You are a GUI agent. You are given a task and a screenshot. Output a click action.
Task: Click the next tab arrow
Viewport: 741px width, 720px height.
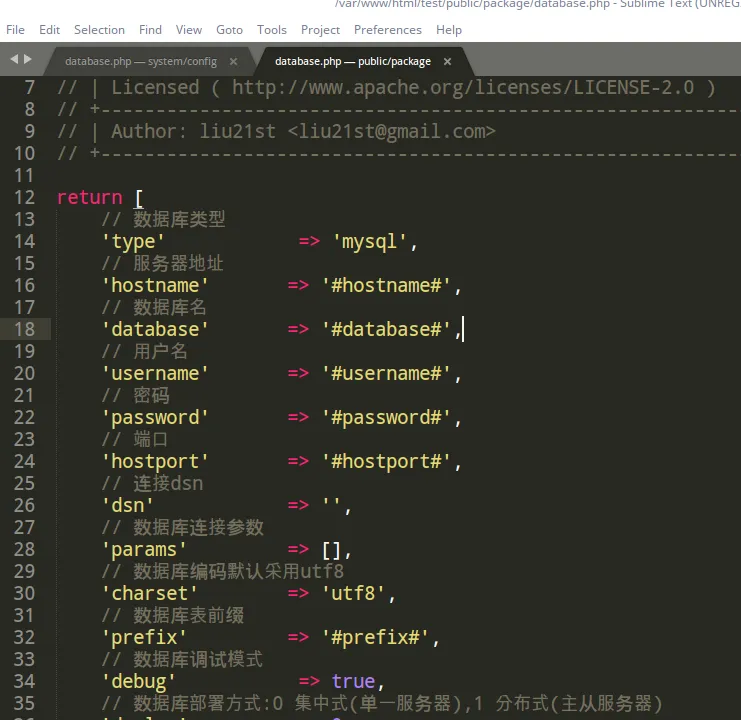coord(27,60)
